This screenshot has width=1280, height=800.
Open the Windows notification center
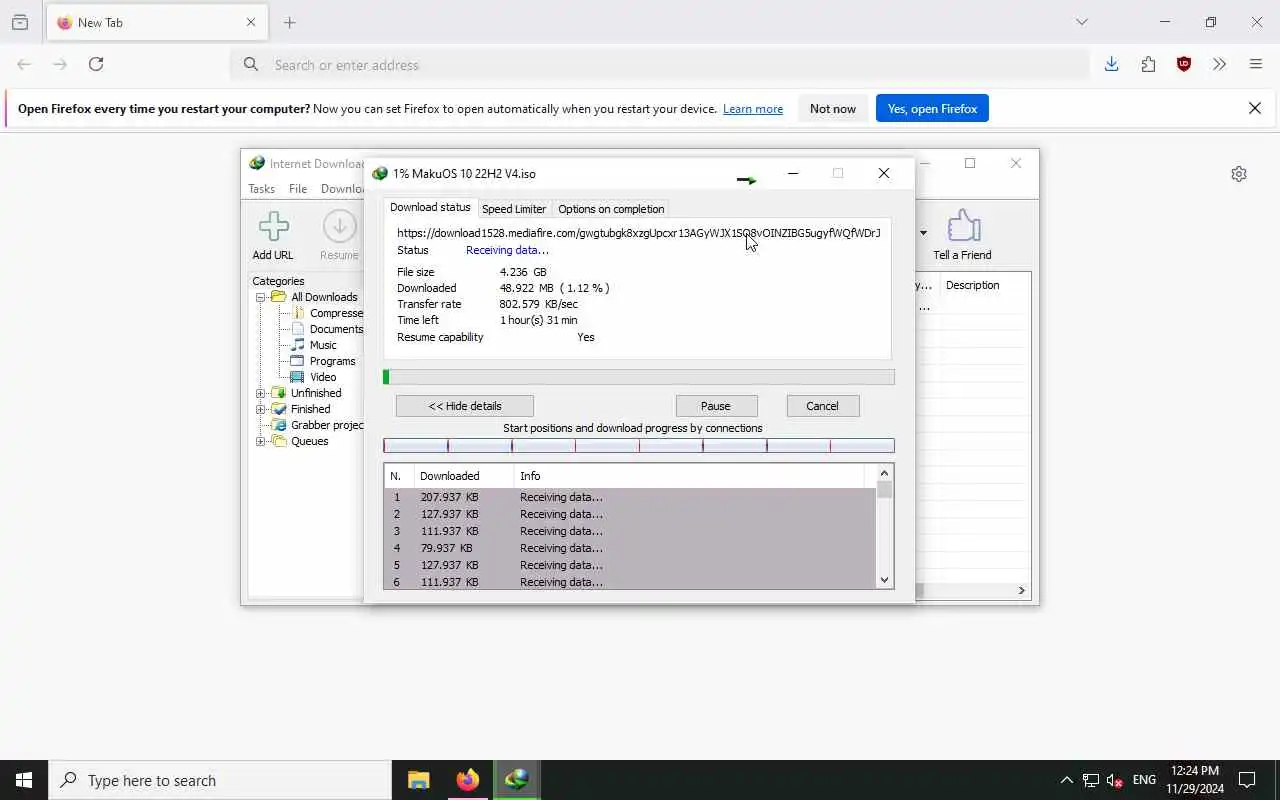(1247, 780)
